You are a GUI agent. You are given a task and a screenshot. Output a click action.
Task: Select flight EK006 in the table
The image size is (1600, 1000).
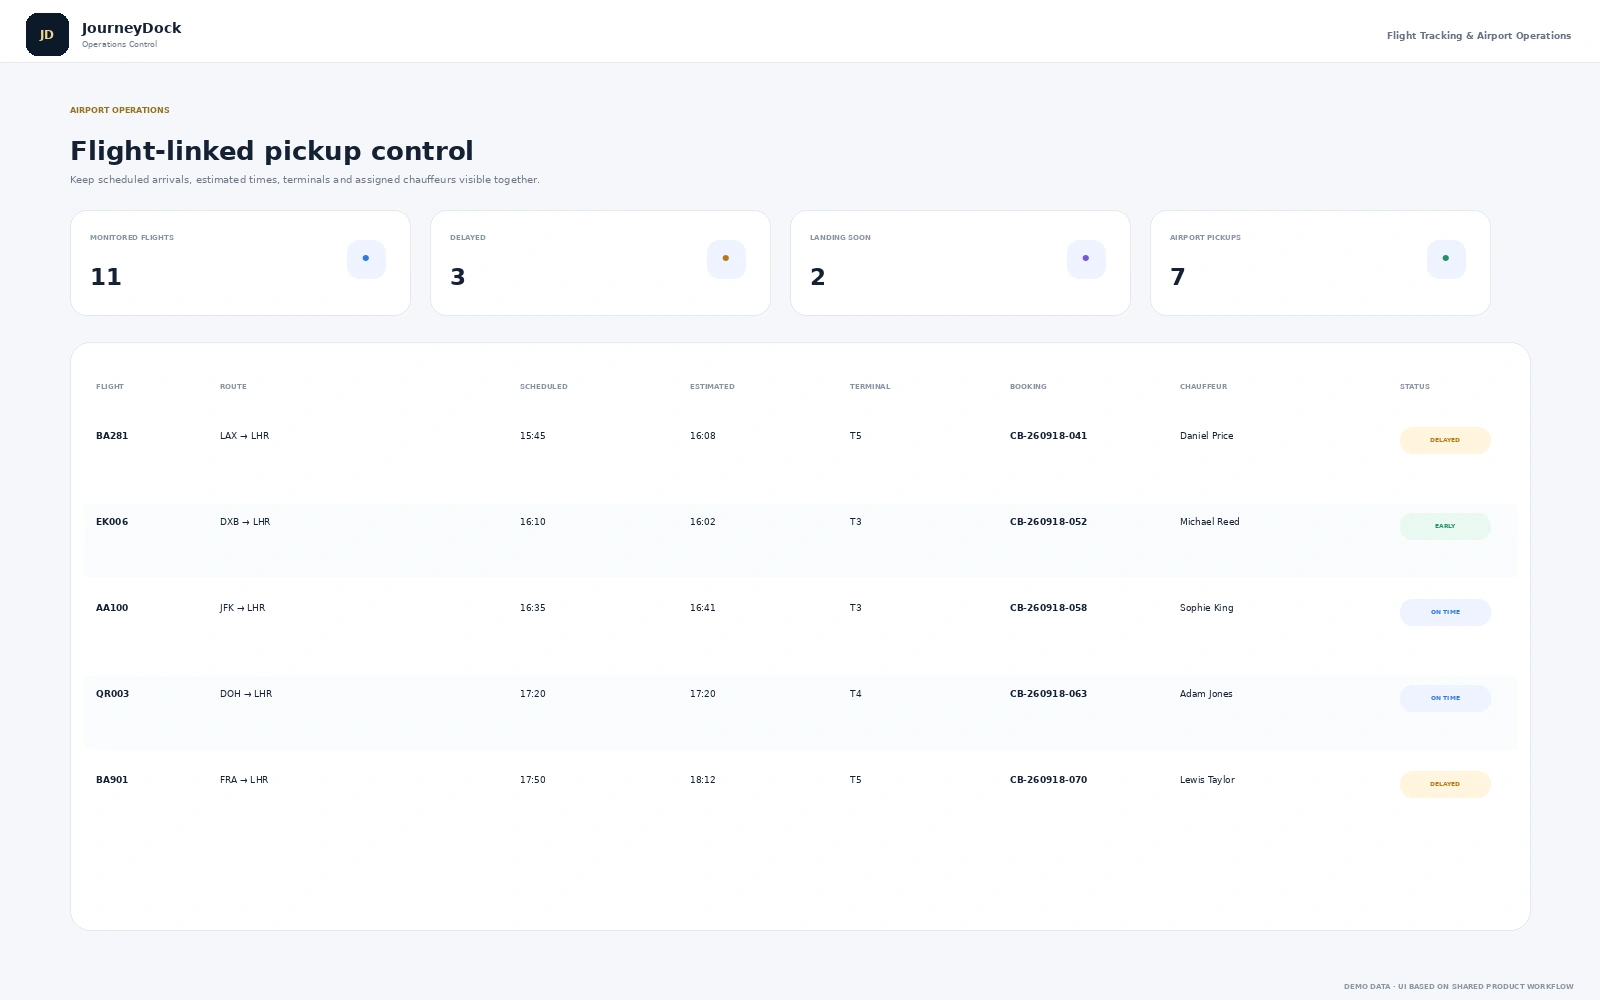click(x=112, y=522)
